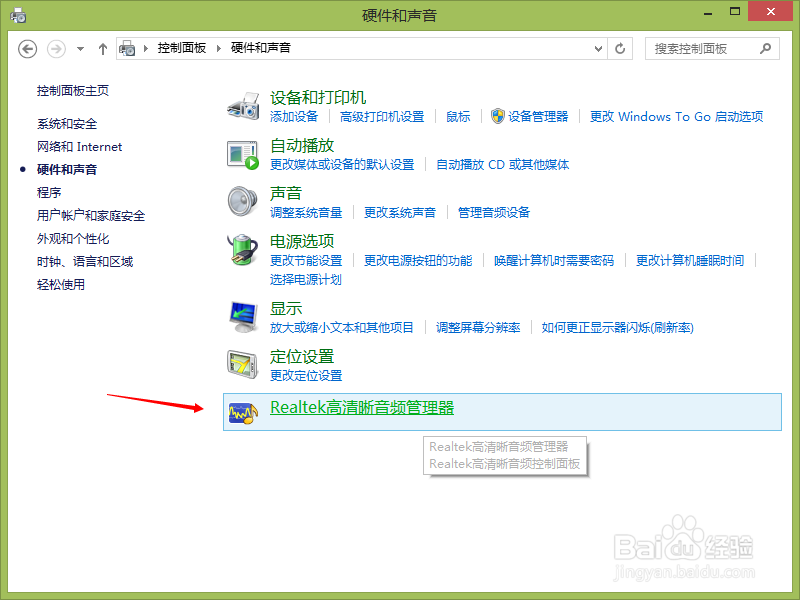Click the search magnifier icon

(x=765, y=48)
